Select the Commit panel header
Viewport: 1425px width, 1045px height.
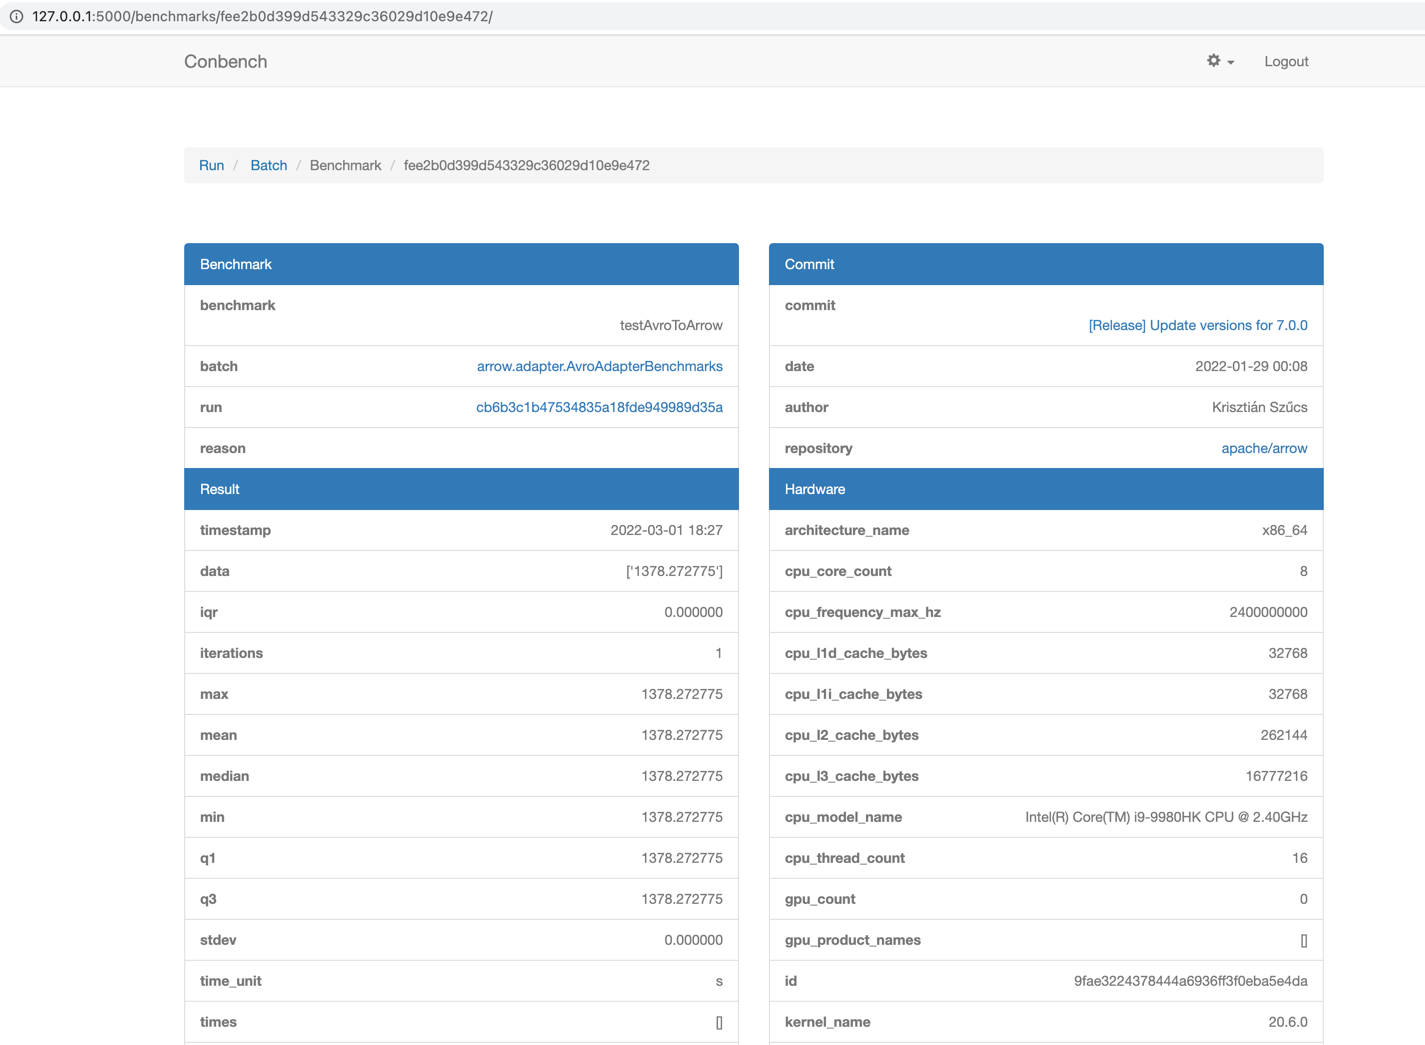(x=809, y=264)
